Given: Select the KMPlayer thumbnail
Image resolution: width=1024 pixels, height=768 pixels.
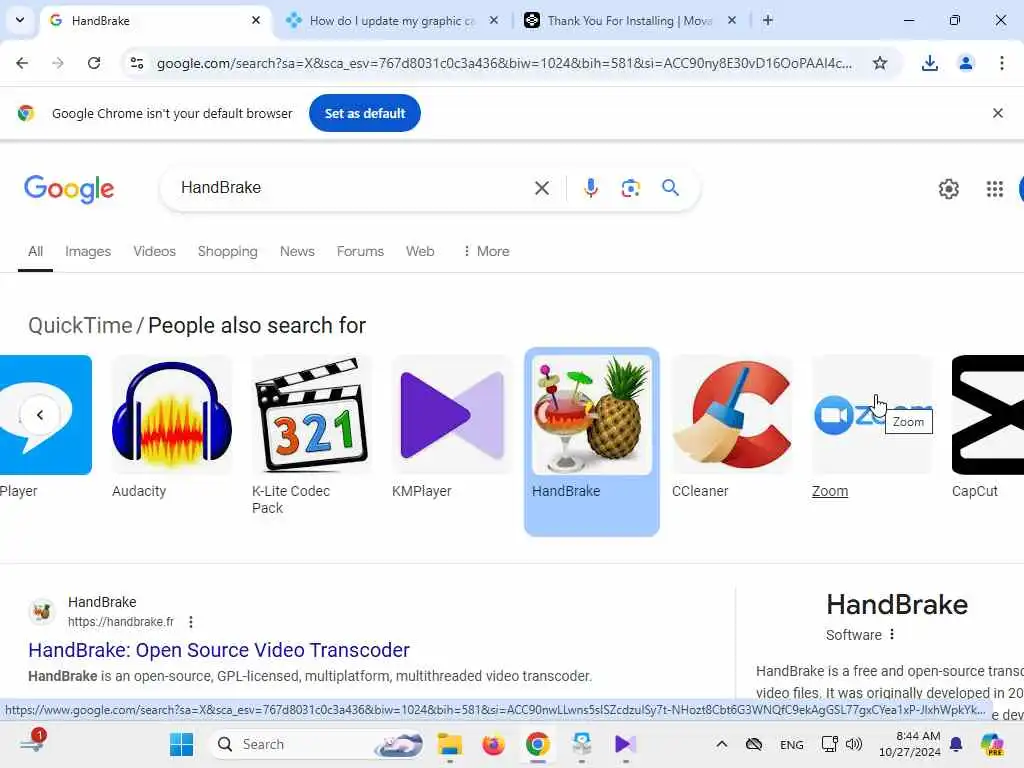Looking at the screenshot, I should point(451,415).
